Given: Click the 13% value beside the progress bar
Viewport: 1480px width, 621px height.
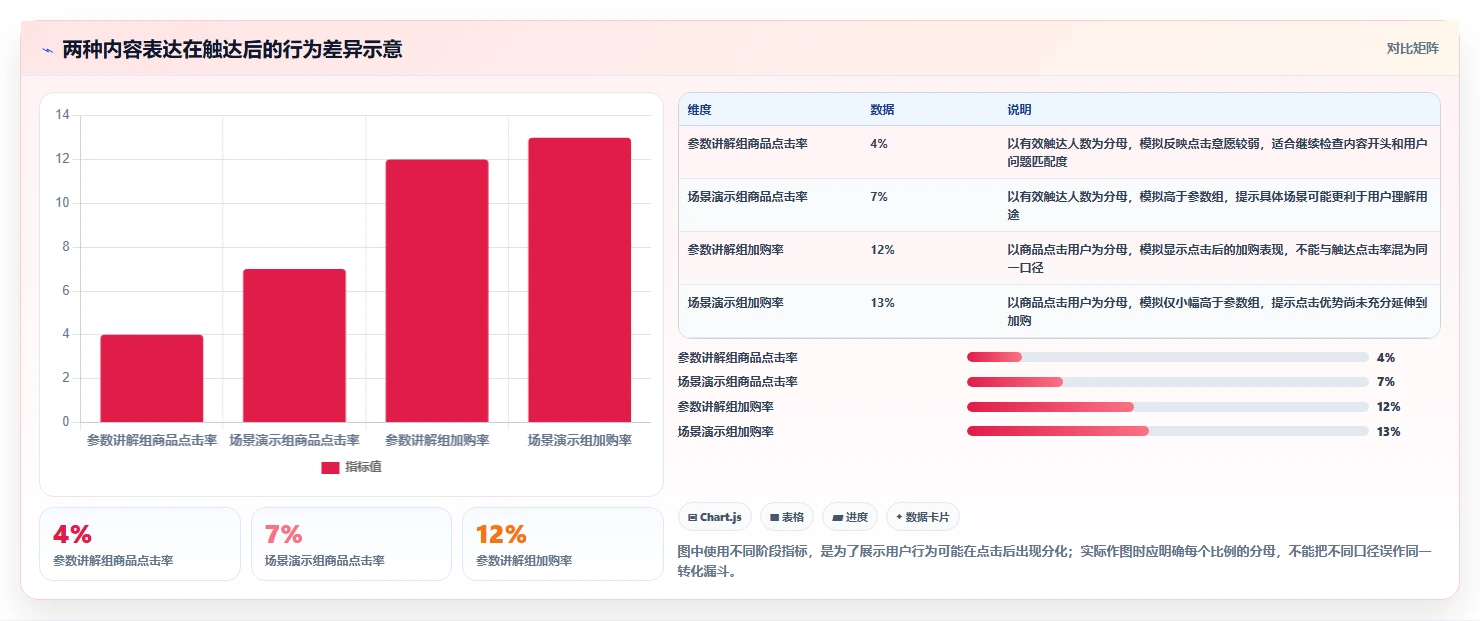Looking at the screenshot, I should click(1389, 432).
